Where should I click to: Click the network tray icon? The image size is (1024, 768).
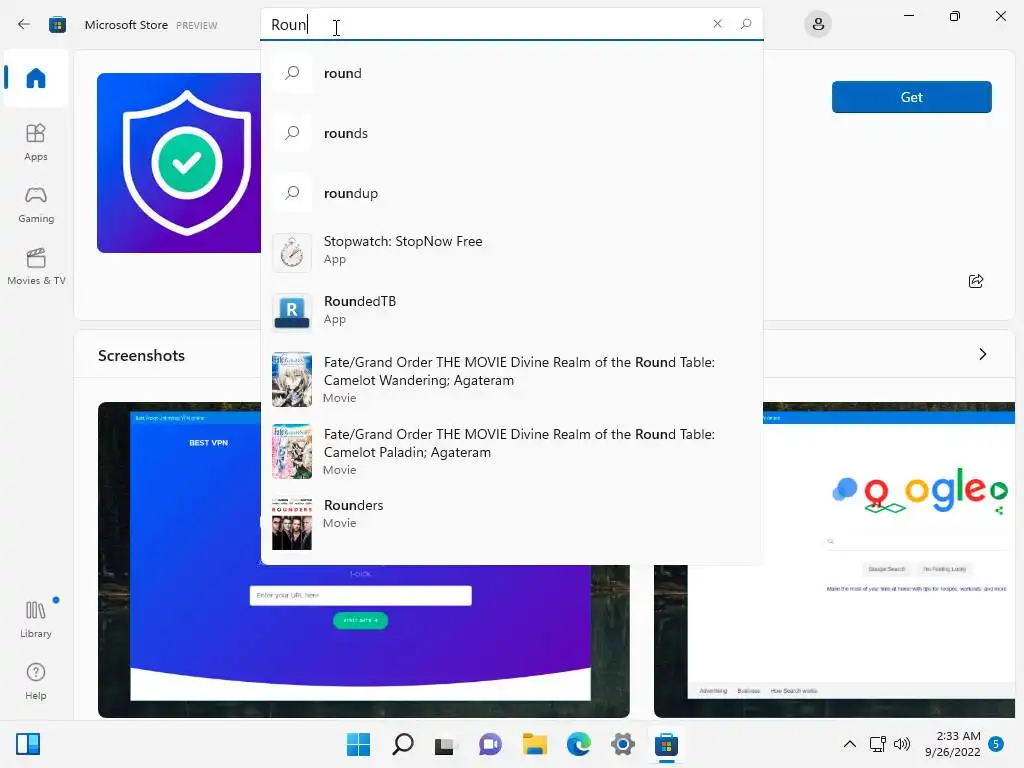tap(878, 744)
